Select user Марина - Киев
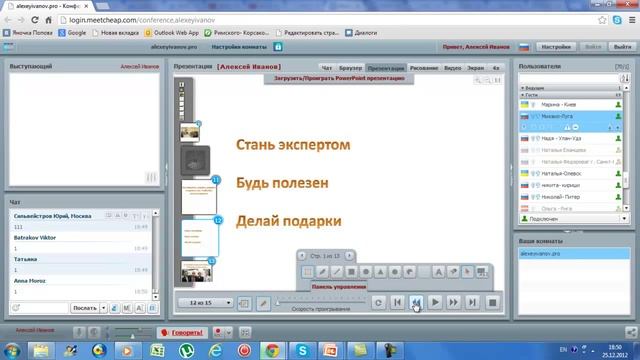Screen dimensions: 640x360 pyautogui.click(x=571, y=105)
